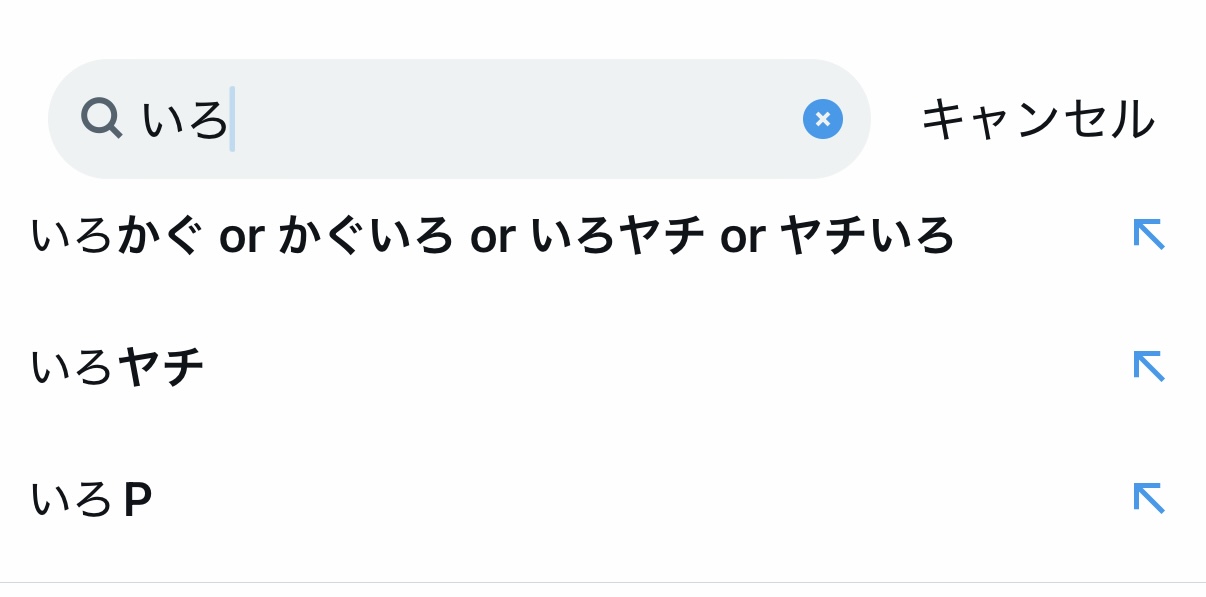
Task: Pick the suggestion ending with ヤチいろ
Action: 492,236
